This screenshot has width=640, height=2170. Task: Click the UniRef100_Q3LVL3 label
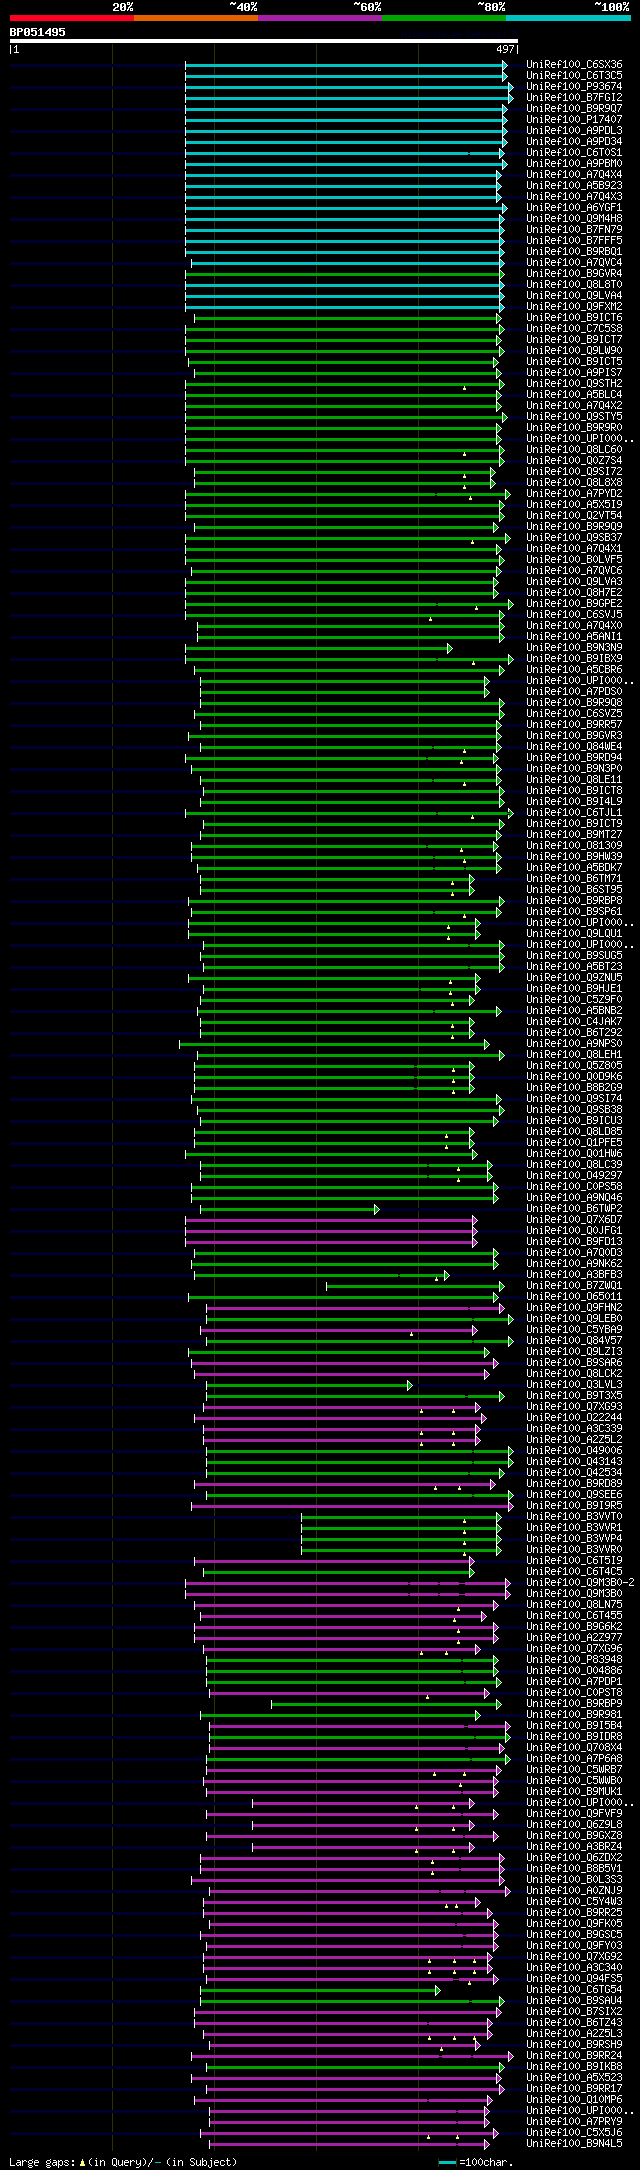tap(574, 1385)
